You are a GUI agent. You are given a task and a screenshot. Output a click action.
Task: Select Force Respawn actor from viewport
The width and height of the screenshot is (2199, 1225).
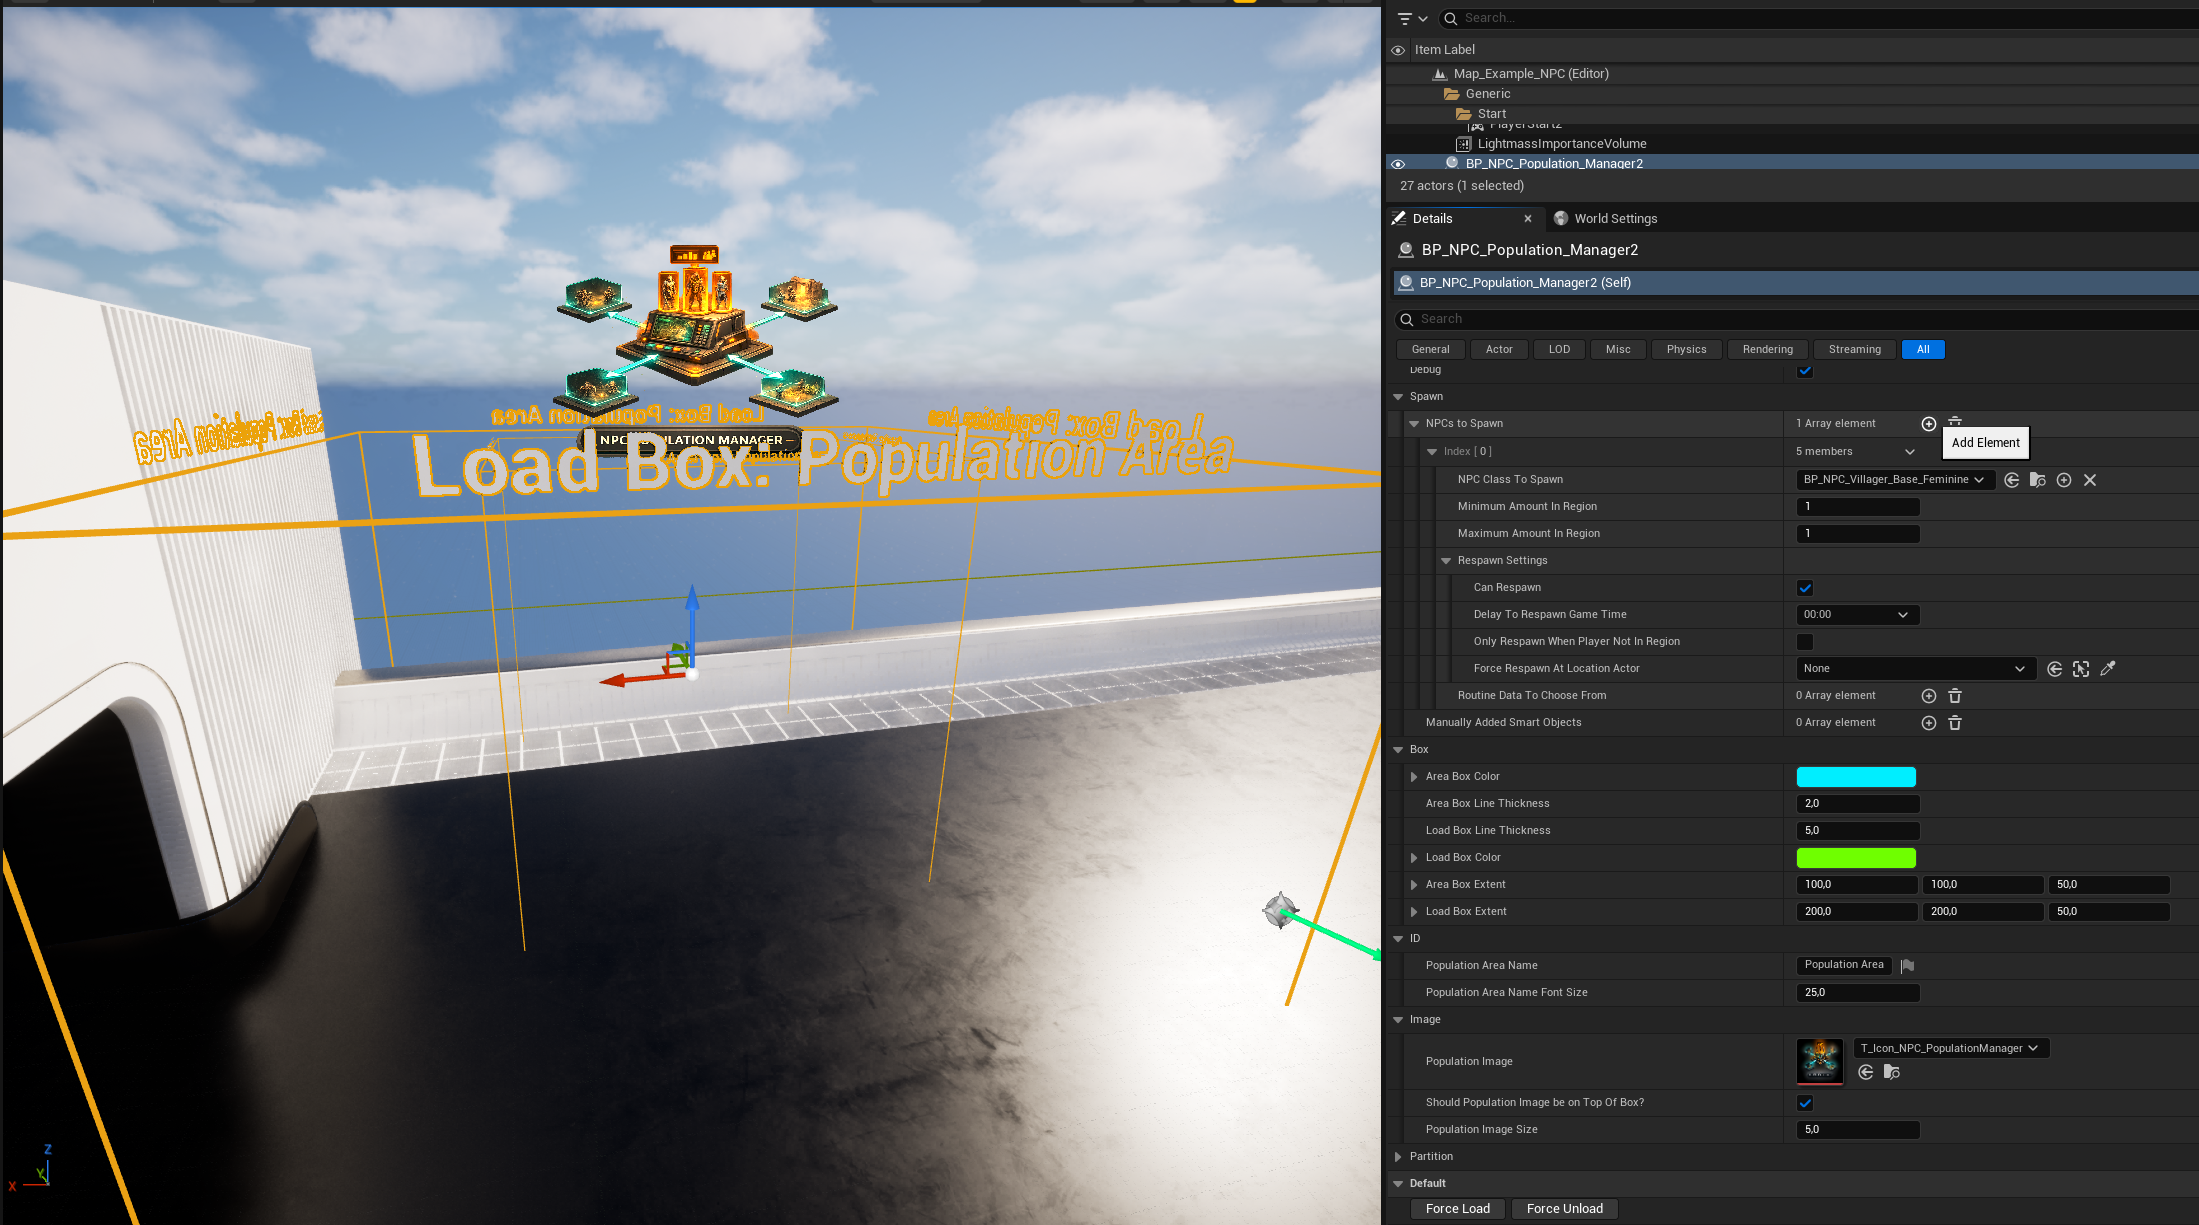[x=2081, y=669]
